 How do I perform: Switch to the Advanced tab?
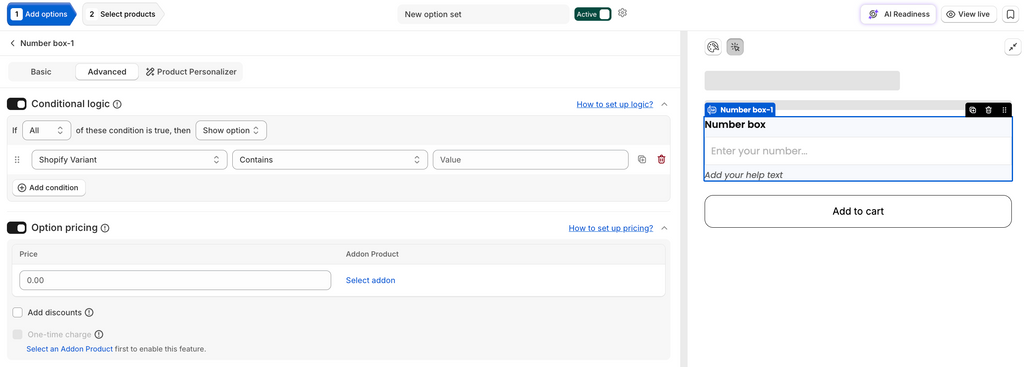coord(107,72)
